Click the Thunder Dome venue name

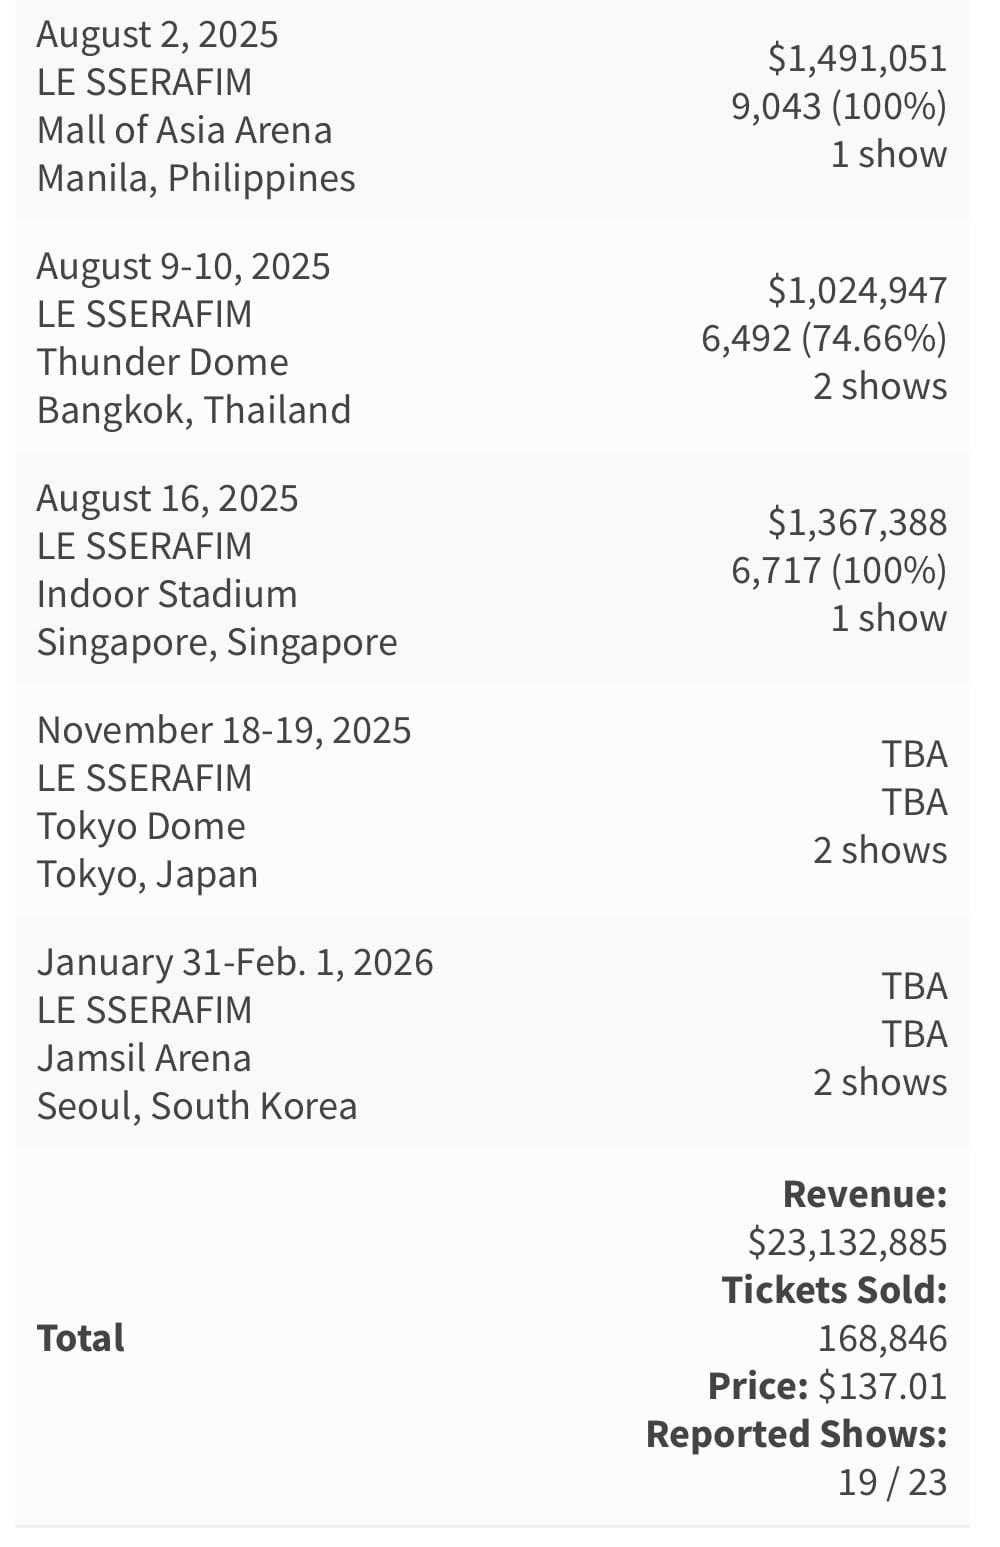[x=163, y=363]
